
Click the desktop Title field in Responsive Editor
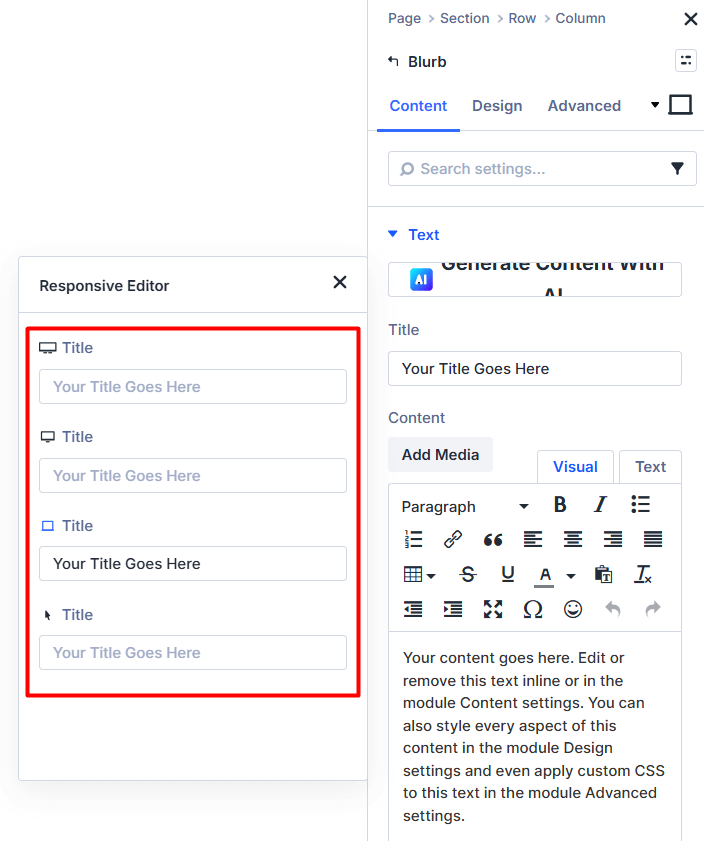click(x=192, y=386)
